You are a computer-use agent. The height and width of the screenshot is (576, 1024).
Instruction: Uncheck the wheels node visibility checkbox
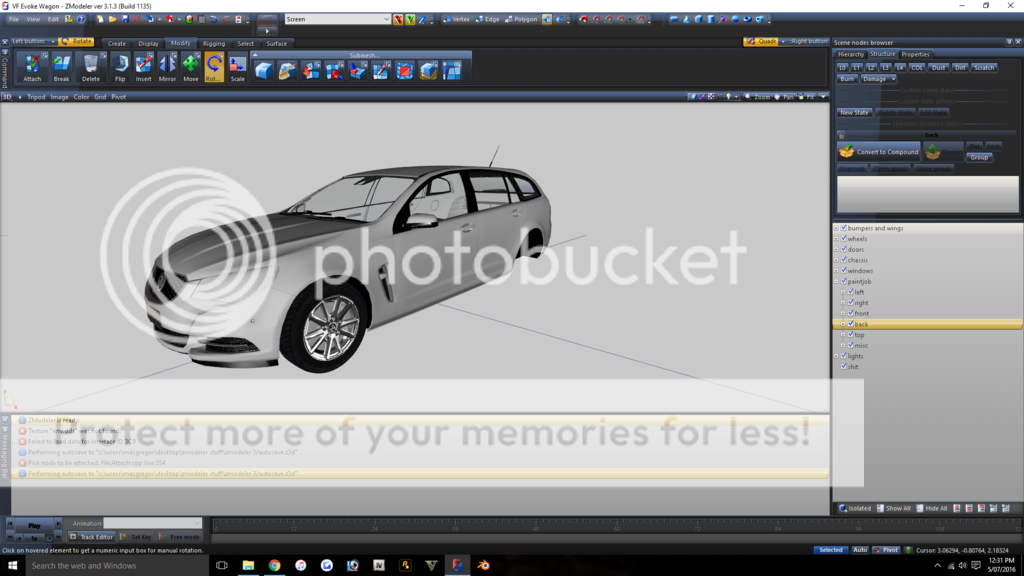(x=843, y=239)
